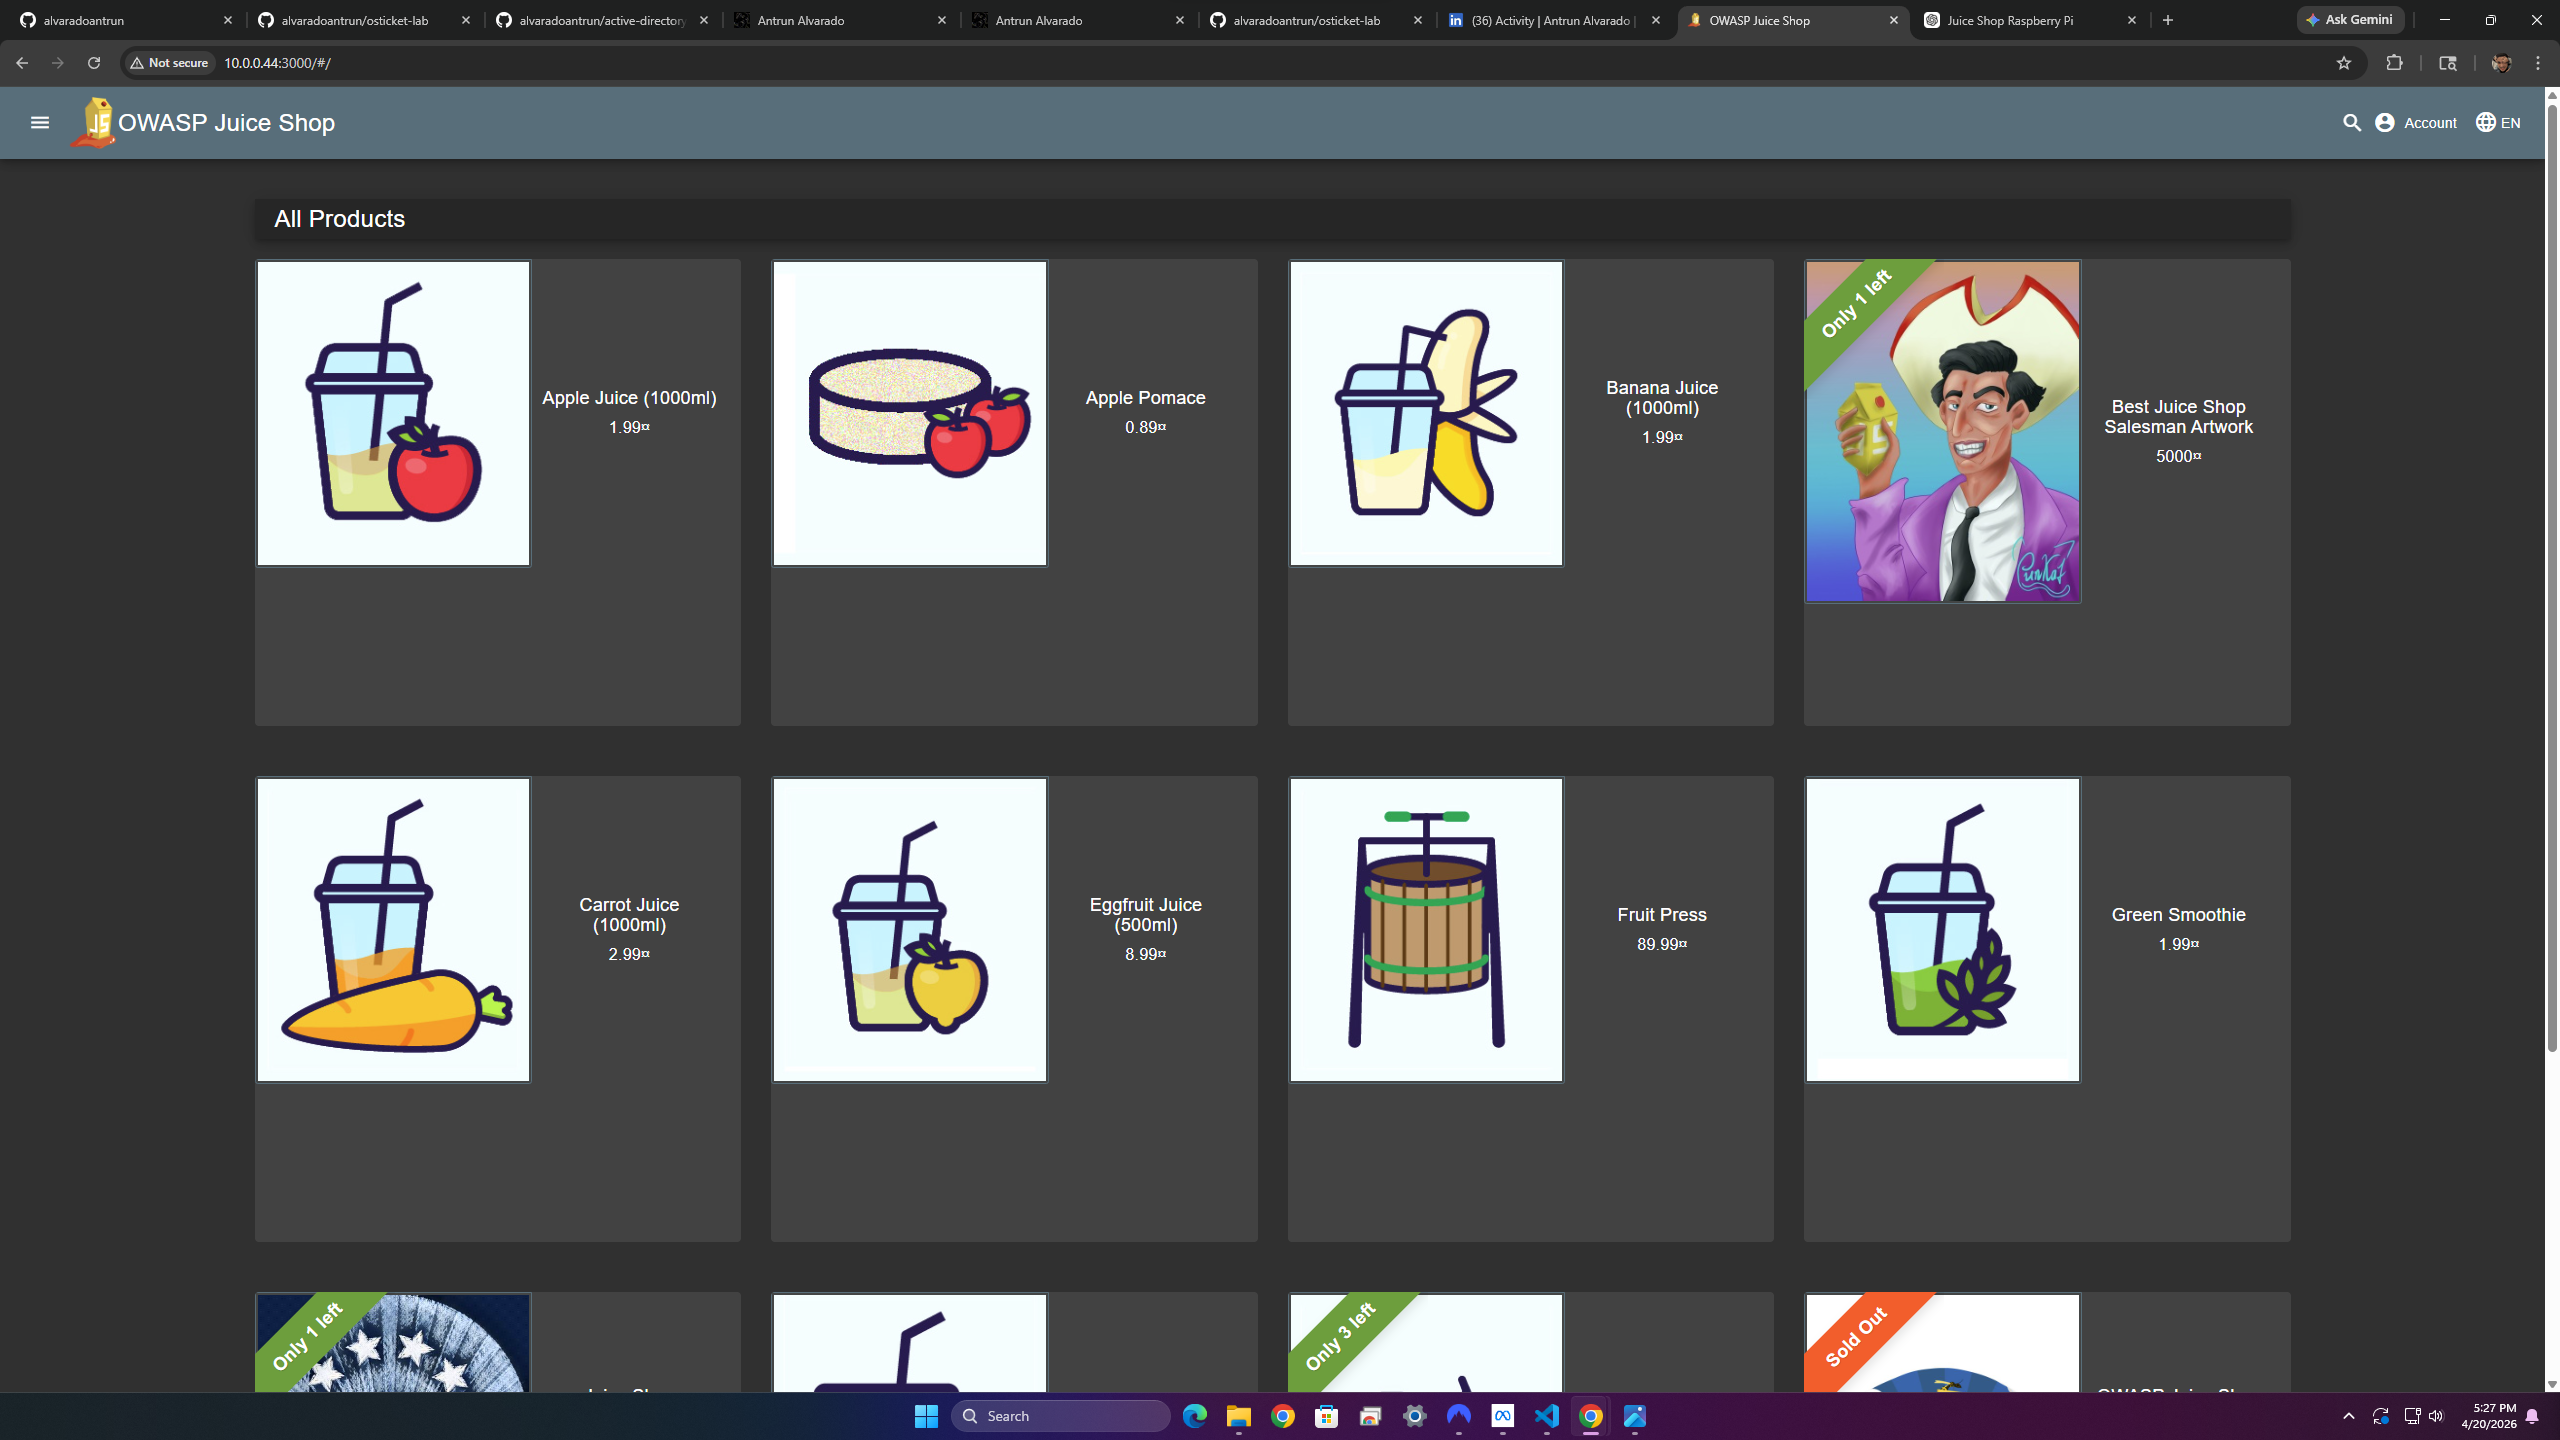Click the 89.99¤ price text

click(x=1662, y=944)
